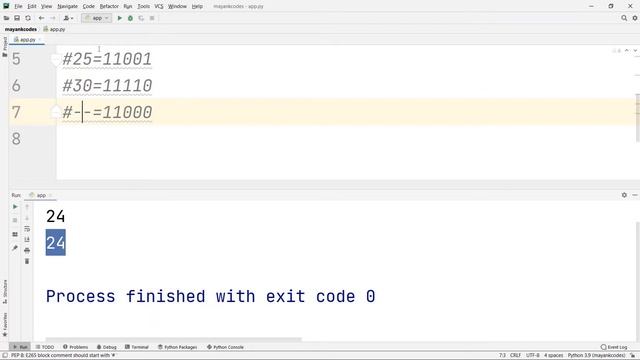Open the TODO tool window

pyautogui.click(x=44, y=347)
